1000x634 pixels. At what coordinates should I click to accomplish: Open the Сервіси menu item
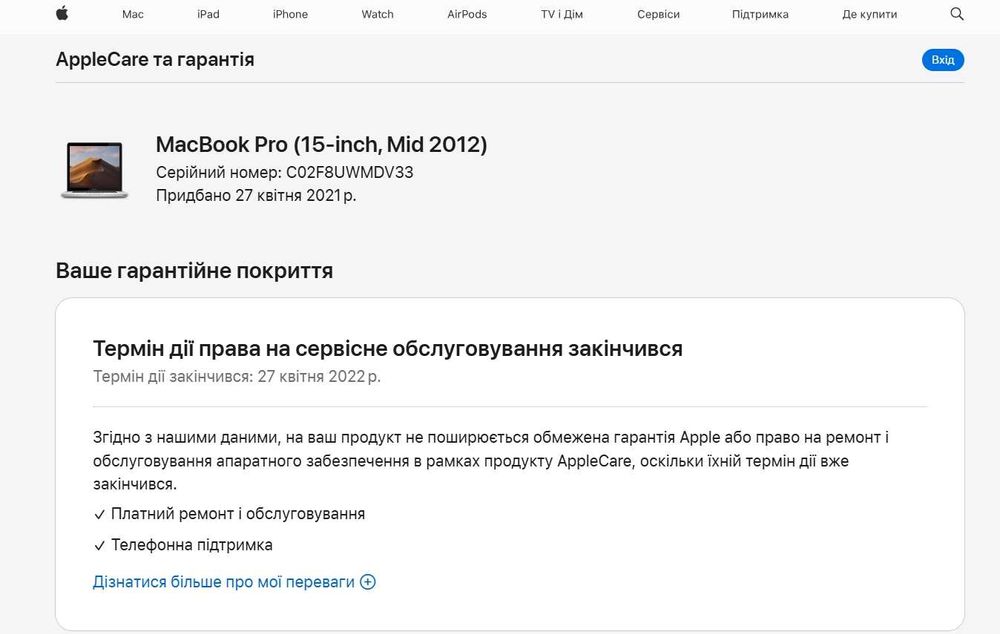(658, 14)
